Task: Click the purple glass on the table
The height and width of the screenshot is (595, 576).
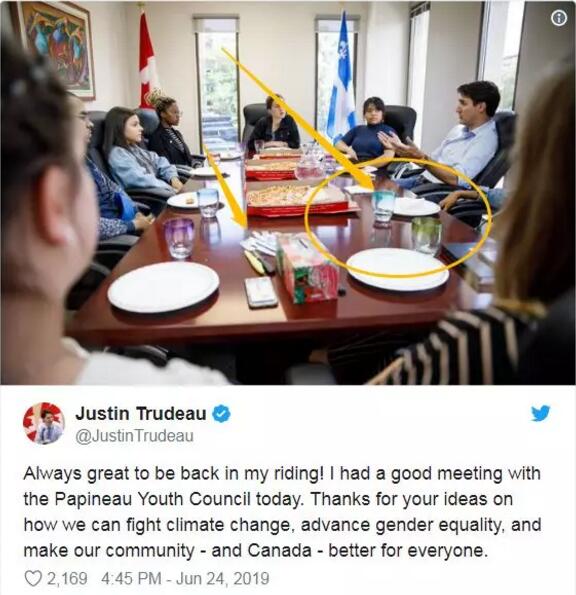Action: point(179,238)
